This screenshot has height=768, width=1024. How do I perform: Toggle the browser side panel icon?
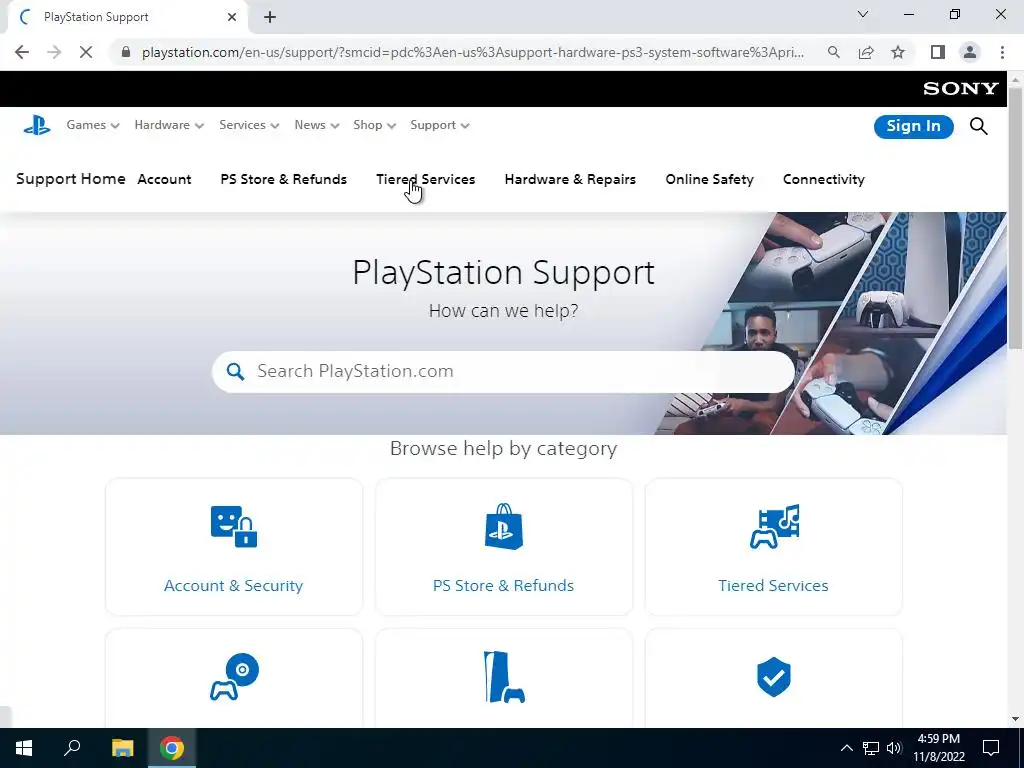pos(938,52)
